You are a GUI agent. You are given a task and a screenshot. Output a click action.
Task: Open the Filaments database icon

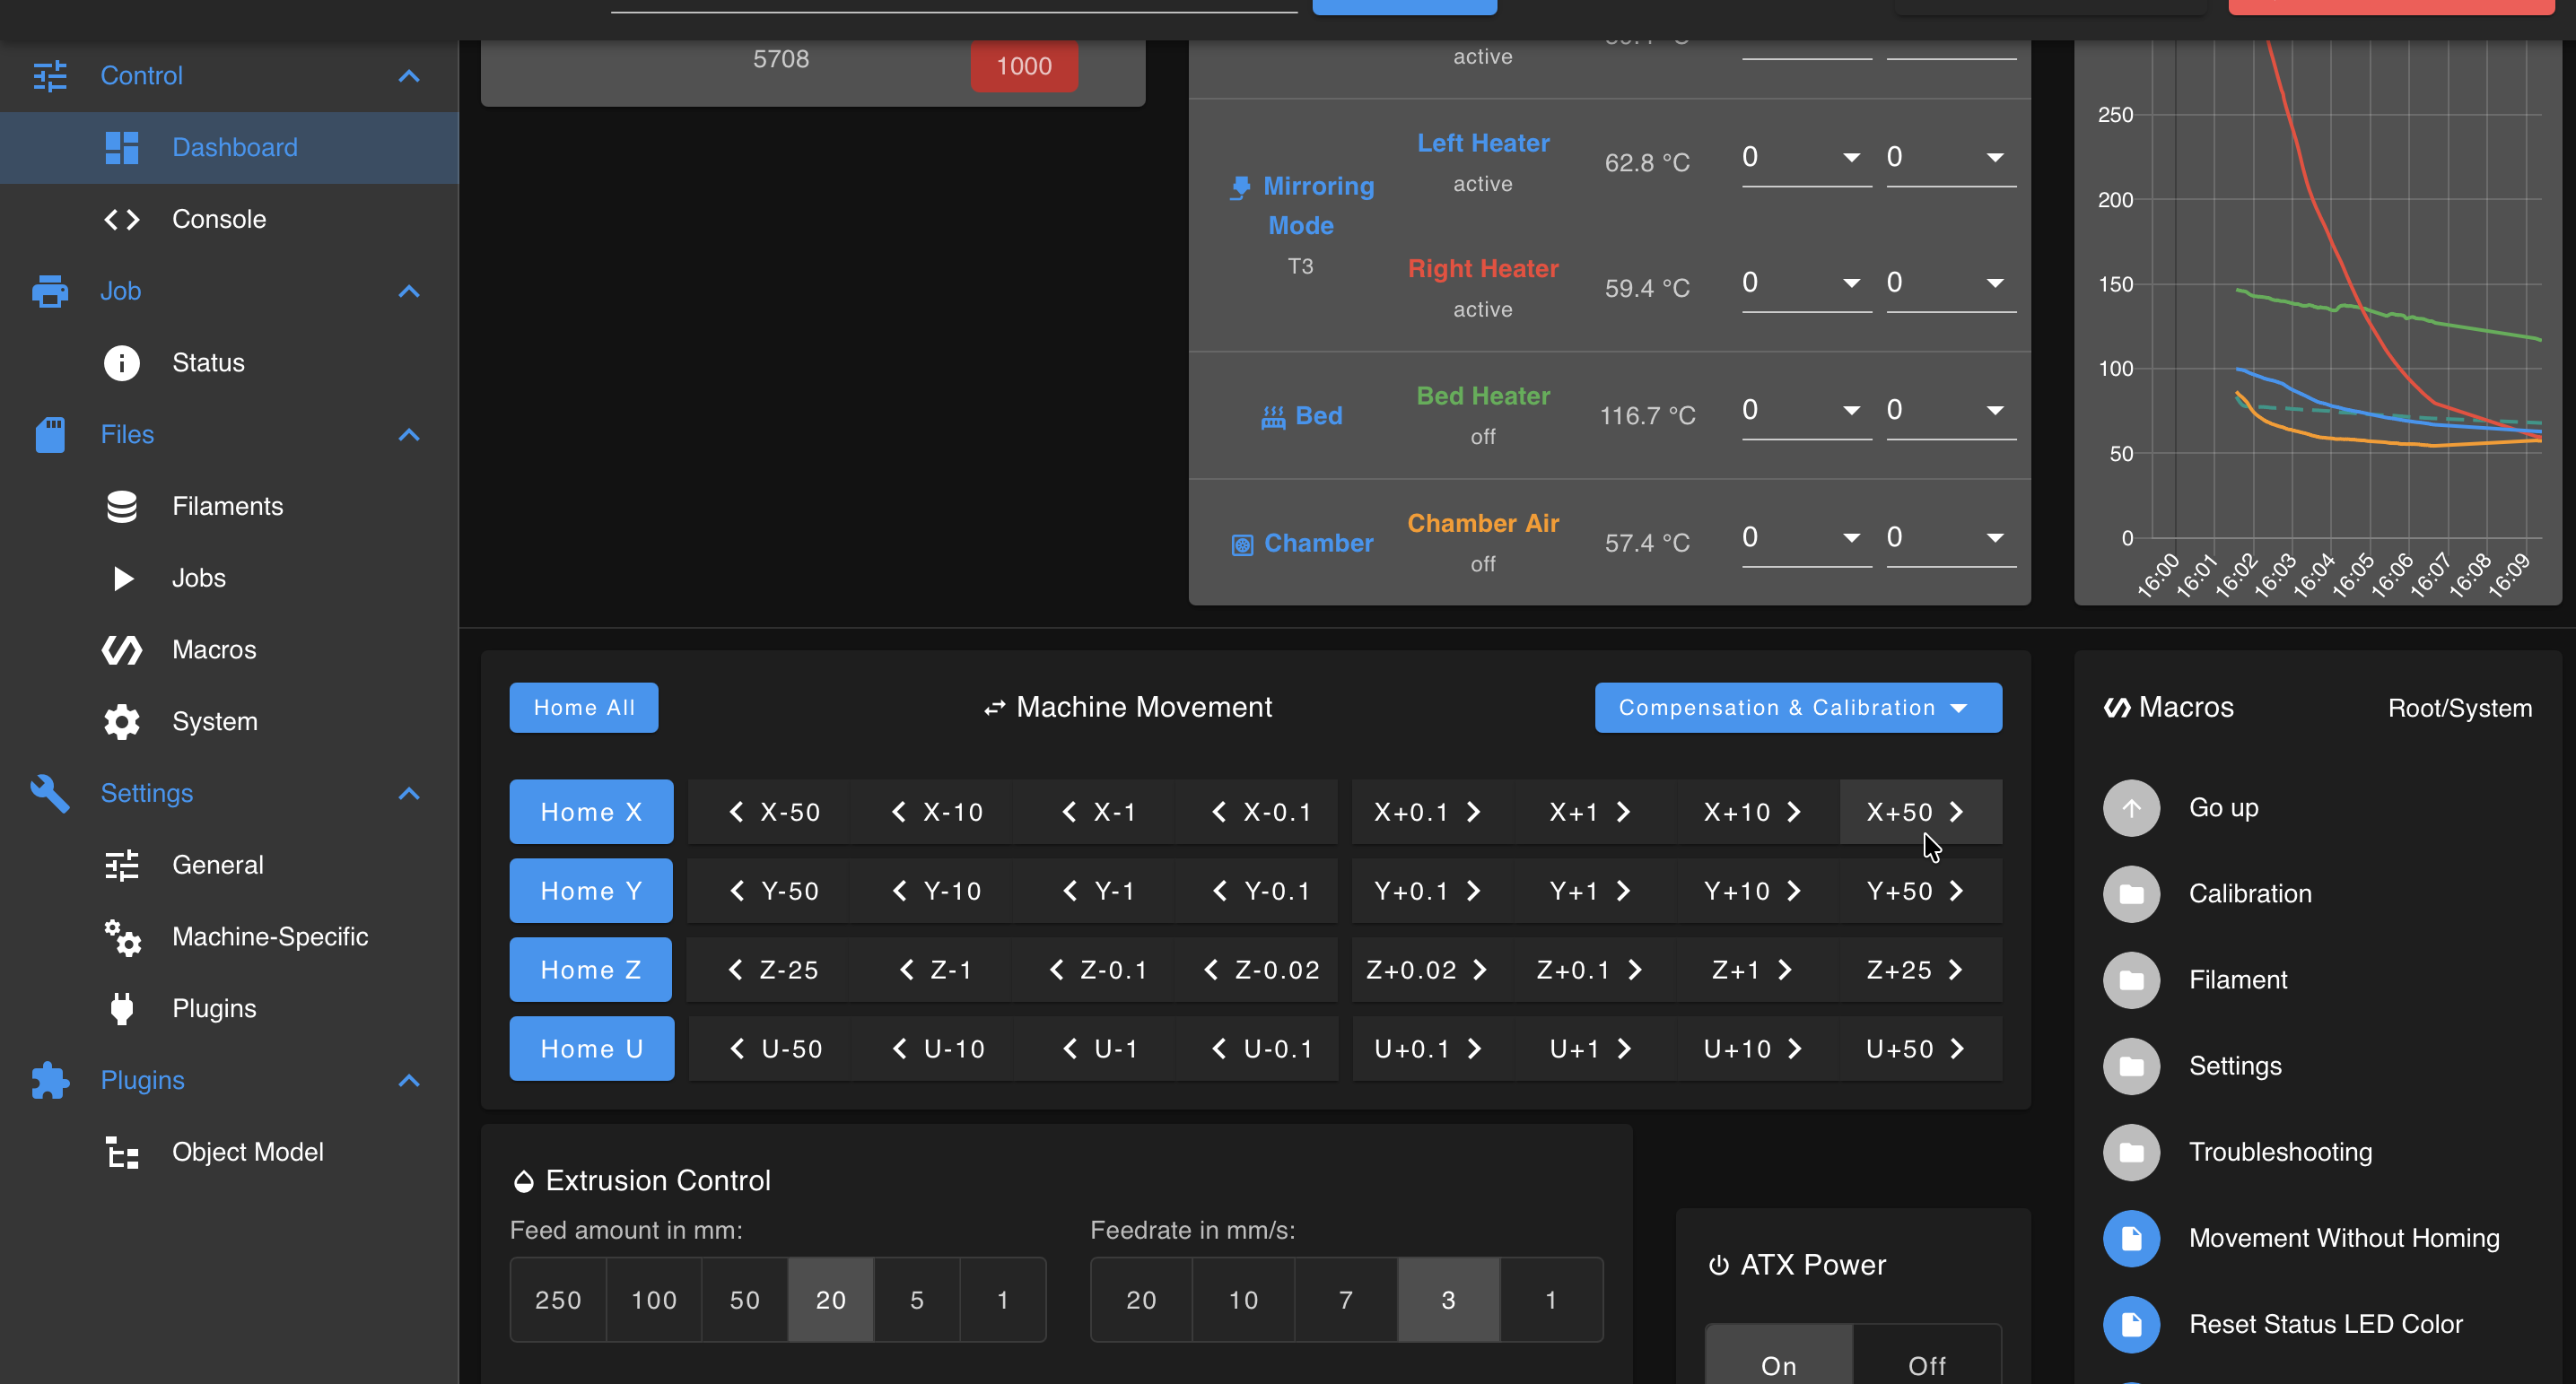[122, 506]
